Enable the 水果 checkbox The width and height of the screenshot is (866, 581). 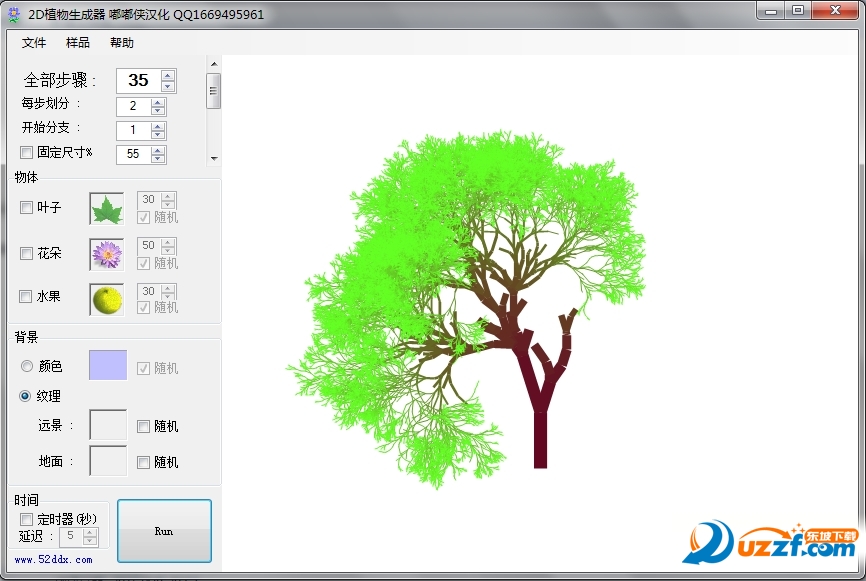25,297
